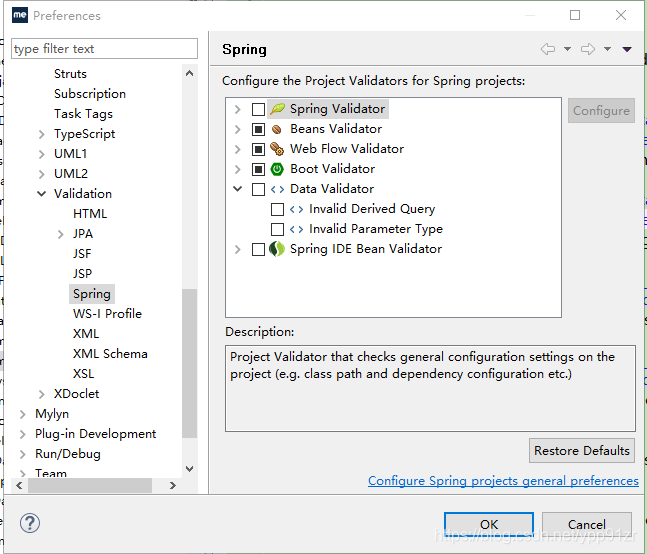The width and height of the screenshot is (647, 554).
Task: Click the validator Description text box
Action: [430, 389]
